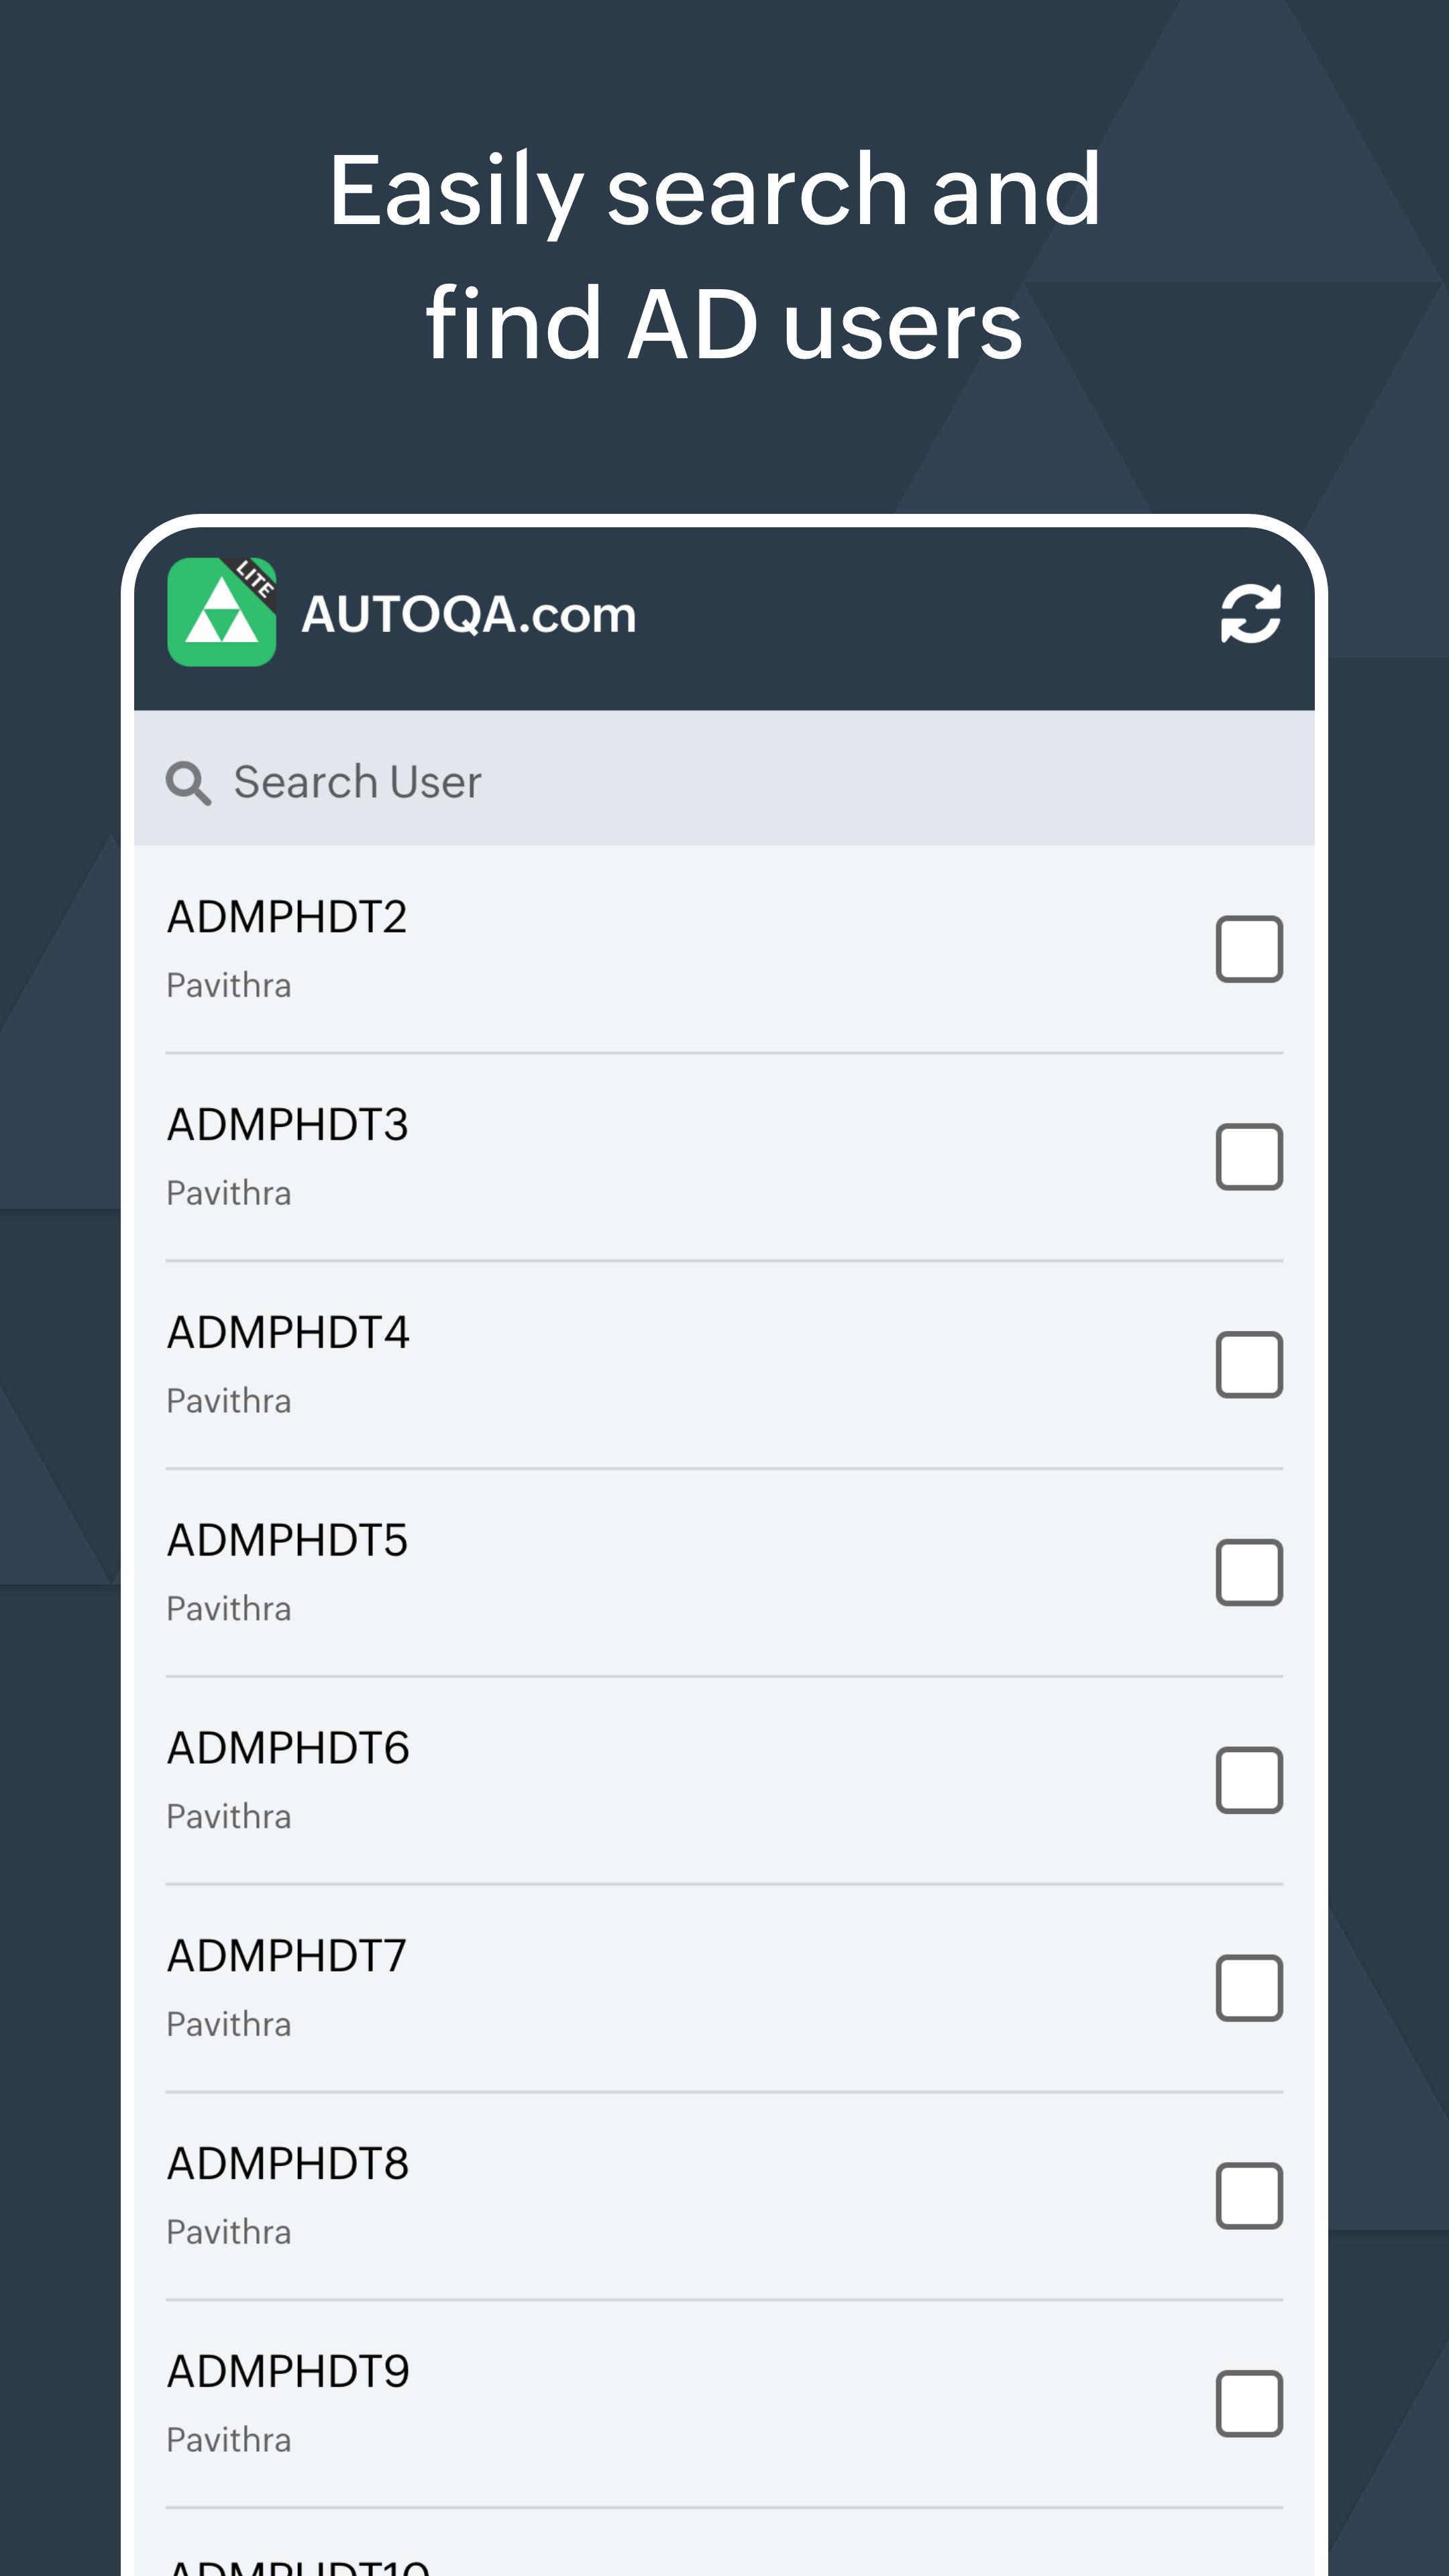Enable the ADMPHDT5 checkbox
The image size is (1449, 2576).
1249,1573
